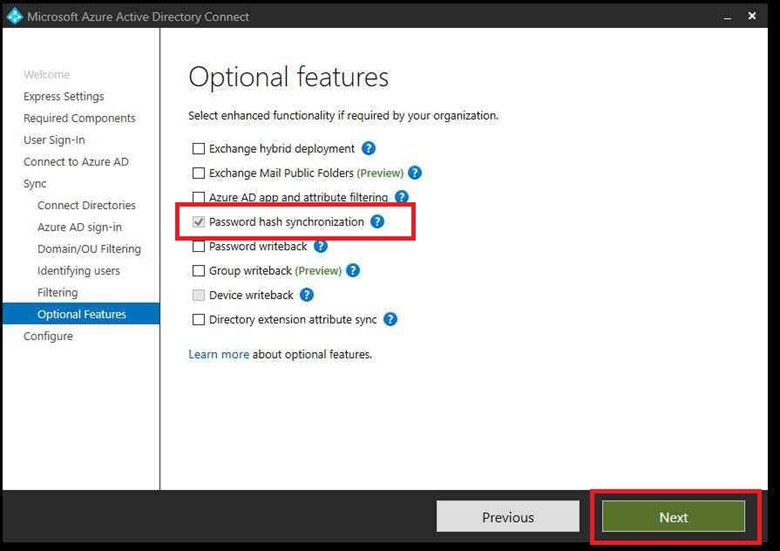The width and height of the screenshot is (780, 551).
Task: Select Domain/OU Filtering in sidebar
Action: (89, 249)
